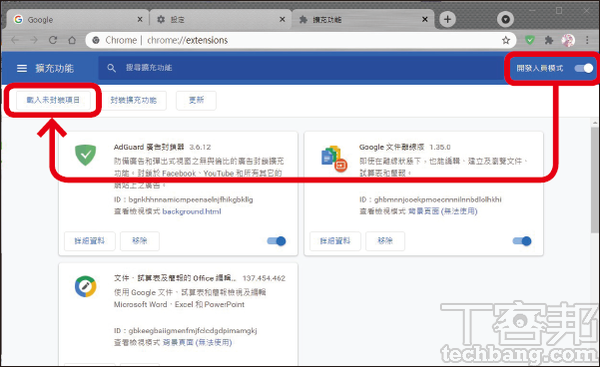Image resolution: width=600 pixels, height=367 pixels.
Task: Open Google Docs Offline details button
Action: (335, 241)
